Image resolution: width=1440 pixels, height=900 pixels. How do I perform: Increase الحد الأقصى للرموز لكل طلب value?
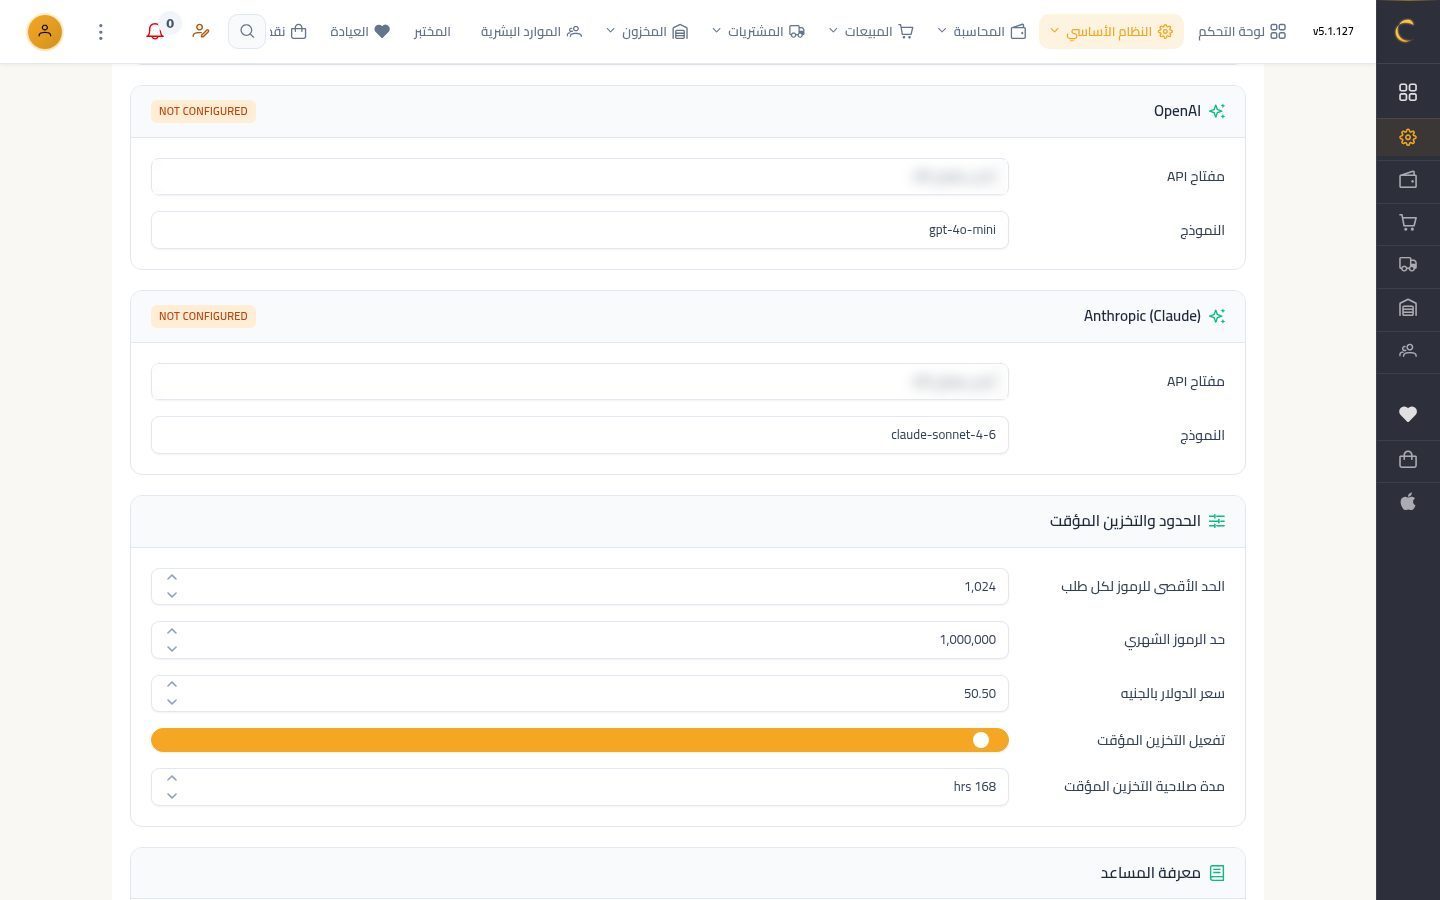coord(172,578)
